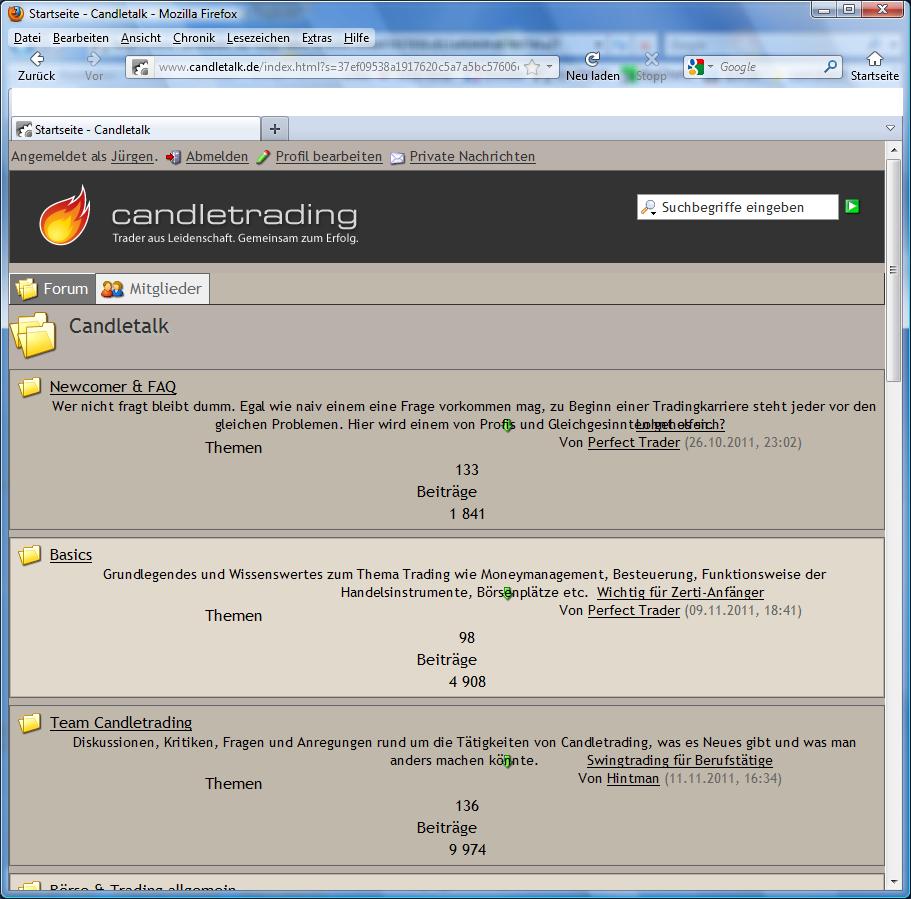The width and height of the screenshot is (911, 899).
Task: Open the Bearbeiten menu
Action: [x=81, y=38]
